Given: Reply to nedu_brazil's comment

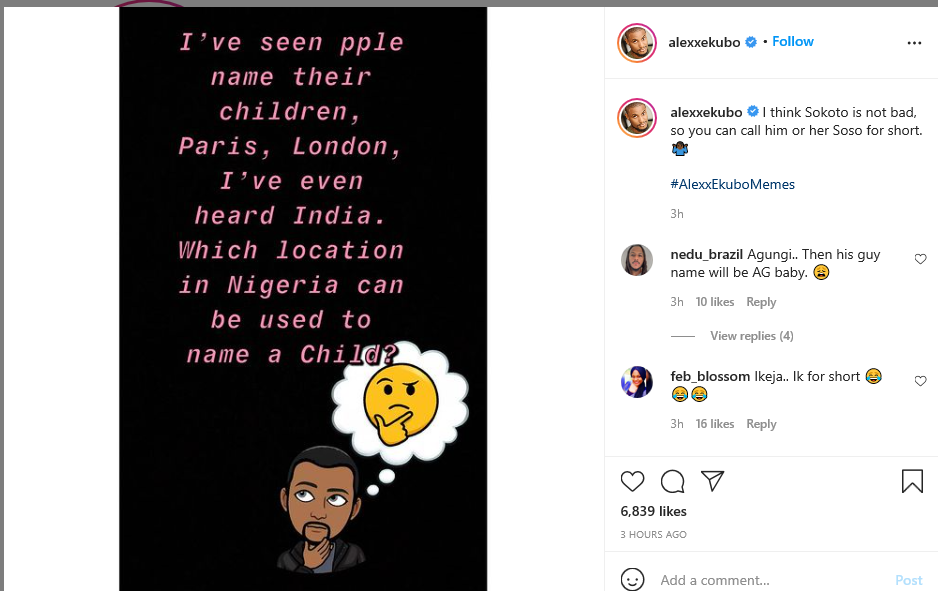Looking at the screenshot, I should [x=761, y=302].
